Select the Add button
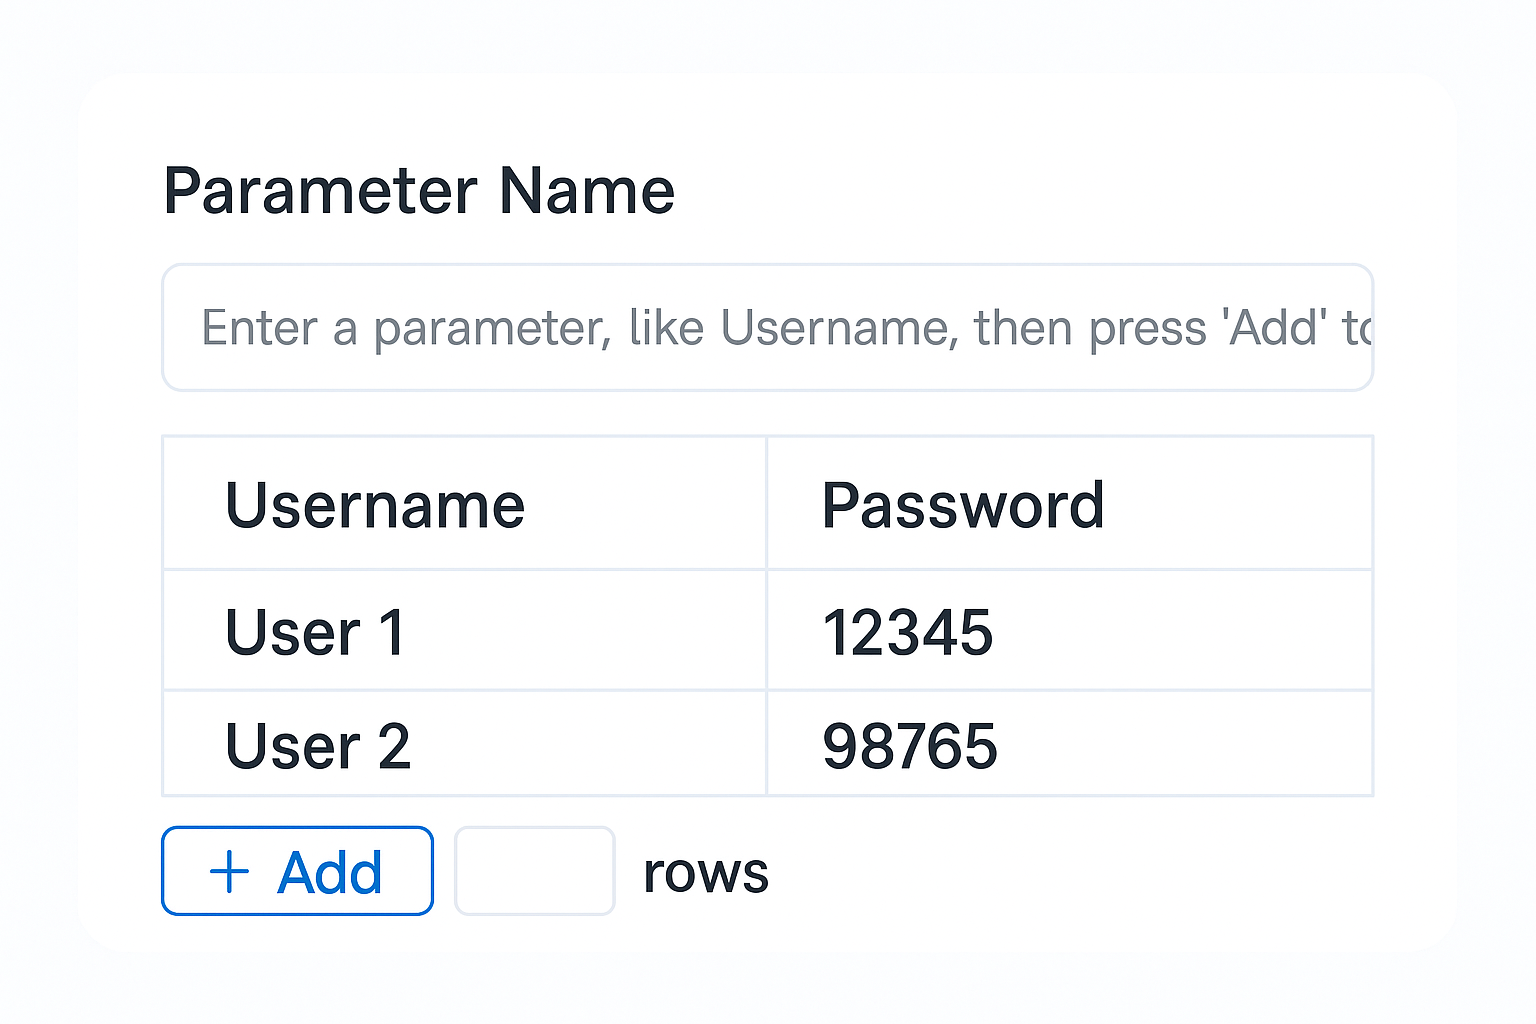Viewport: 1536px width, 1024px height. pos(297,871)
